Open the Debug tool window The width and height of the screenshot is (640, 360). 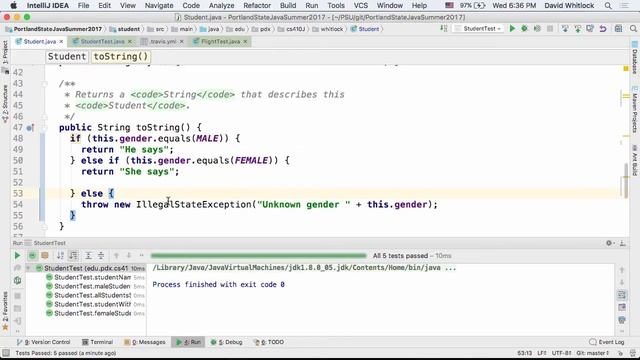coord(226,342)
